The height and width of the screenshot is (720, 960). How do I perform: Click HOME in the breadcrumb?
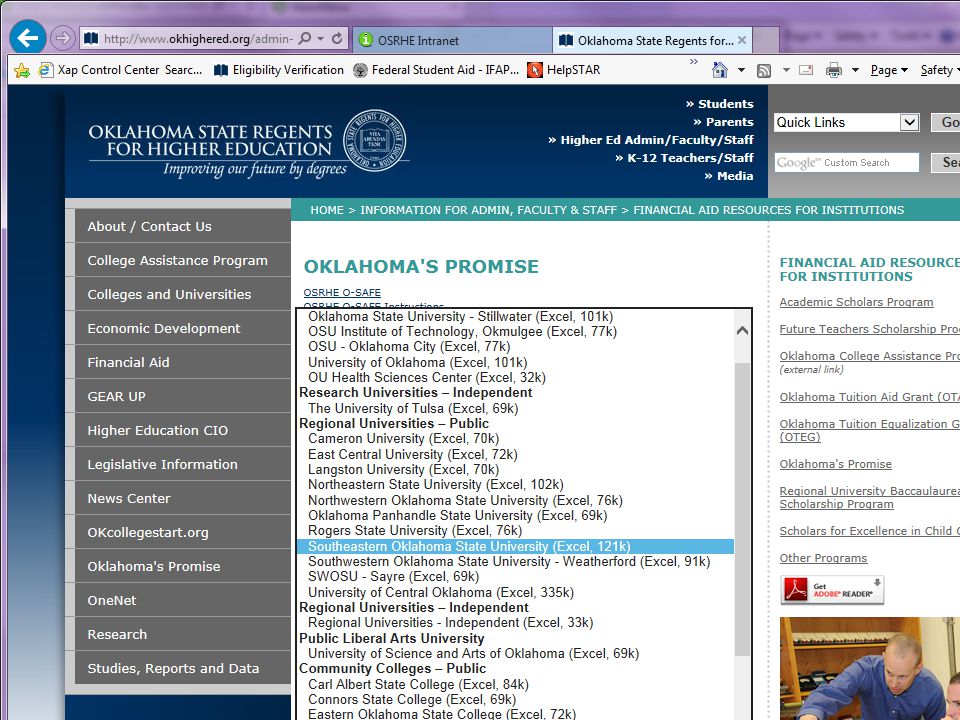tap(327, 210)
